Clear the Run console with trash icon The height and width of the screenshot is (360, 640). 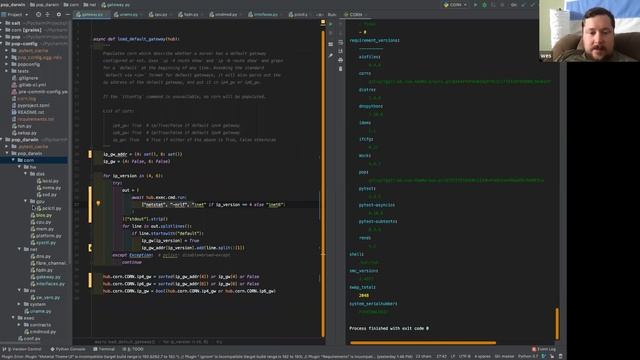click(x=340, y=69)
